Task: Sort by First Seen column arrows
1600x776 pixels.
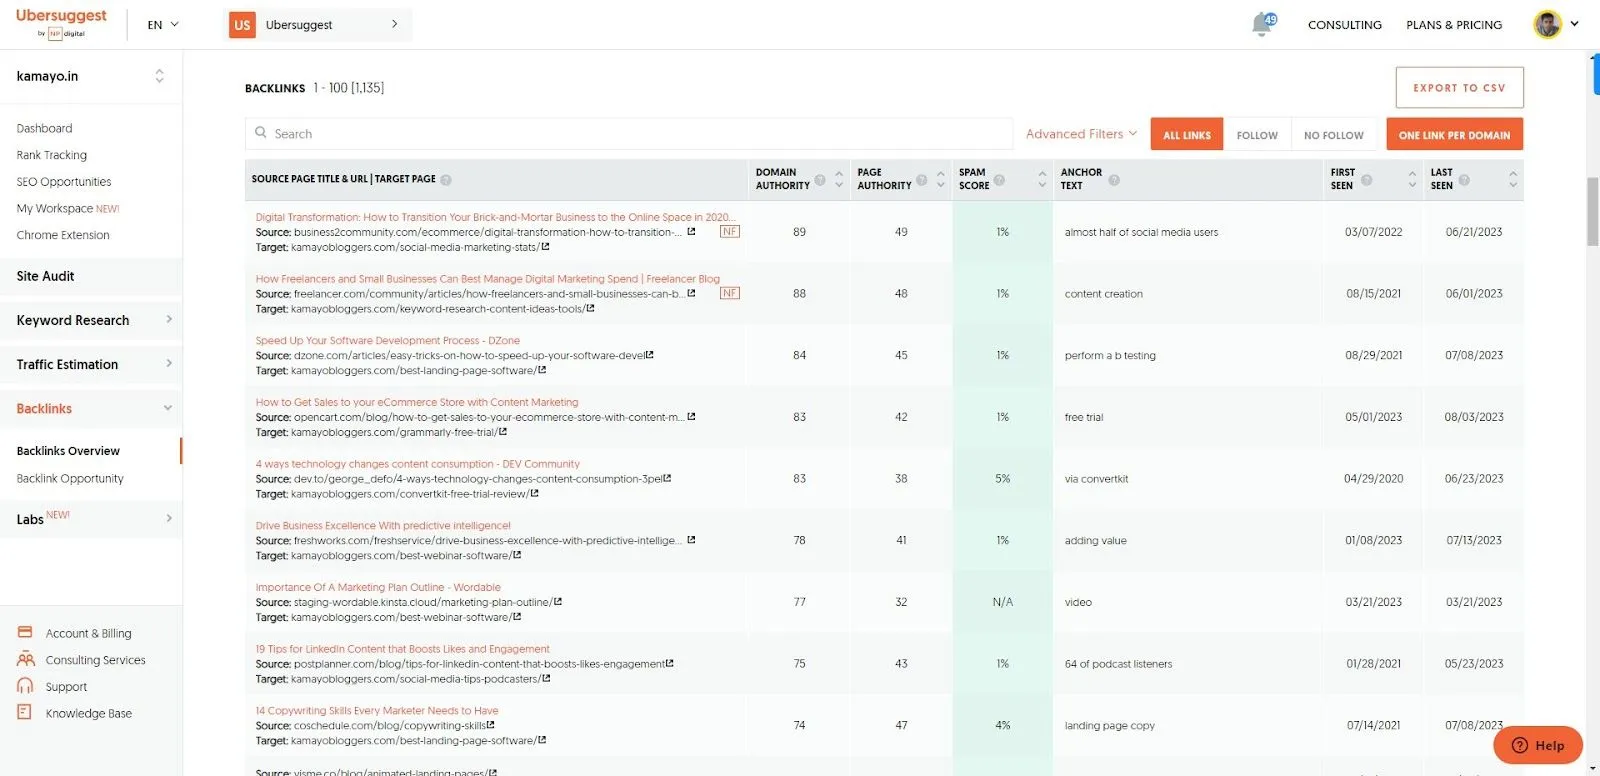Action: [1412, 179]
